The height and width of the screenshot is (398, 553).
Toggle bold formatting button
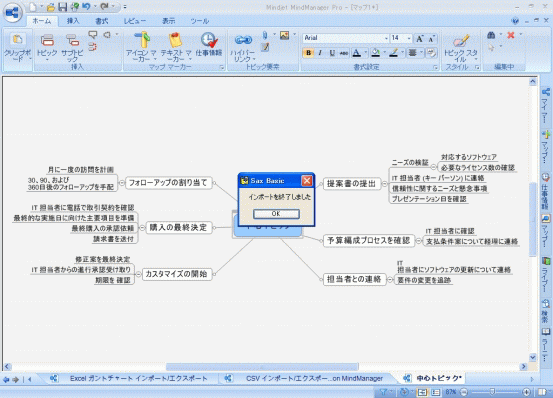click(309, 53)
